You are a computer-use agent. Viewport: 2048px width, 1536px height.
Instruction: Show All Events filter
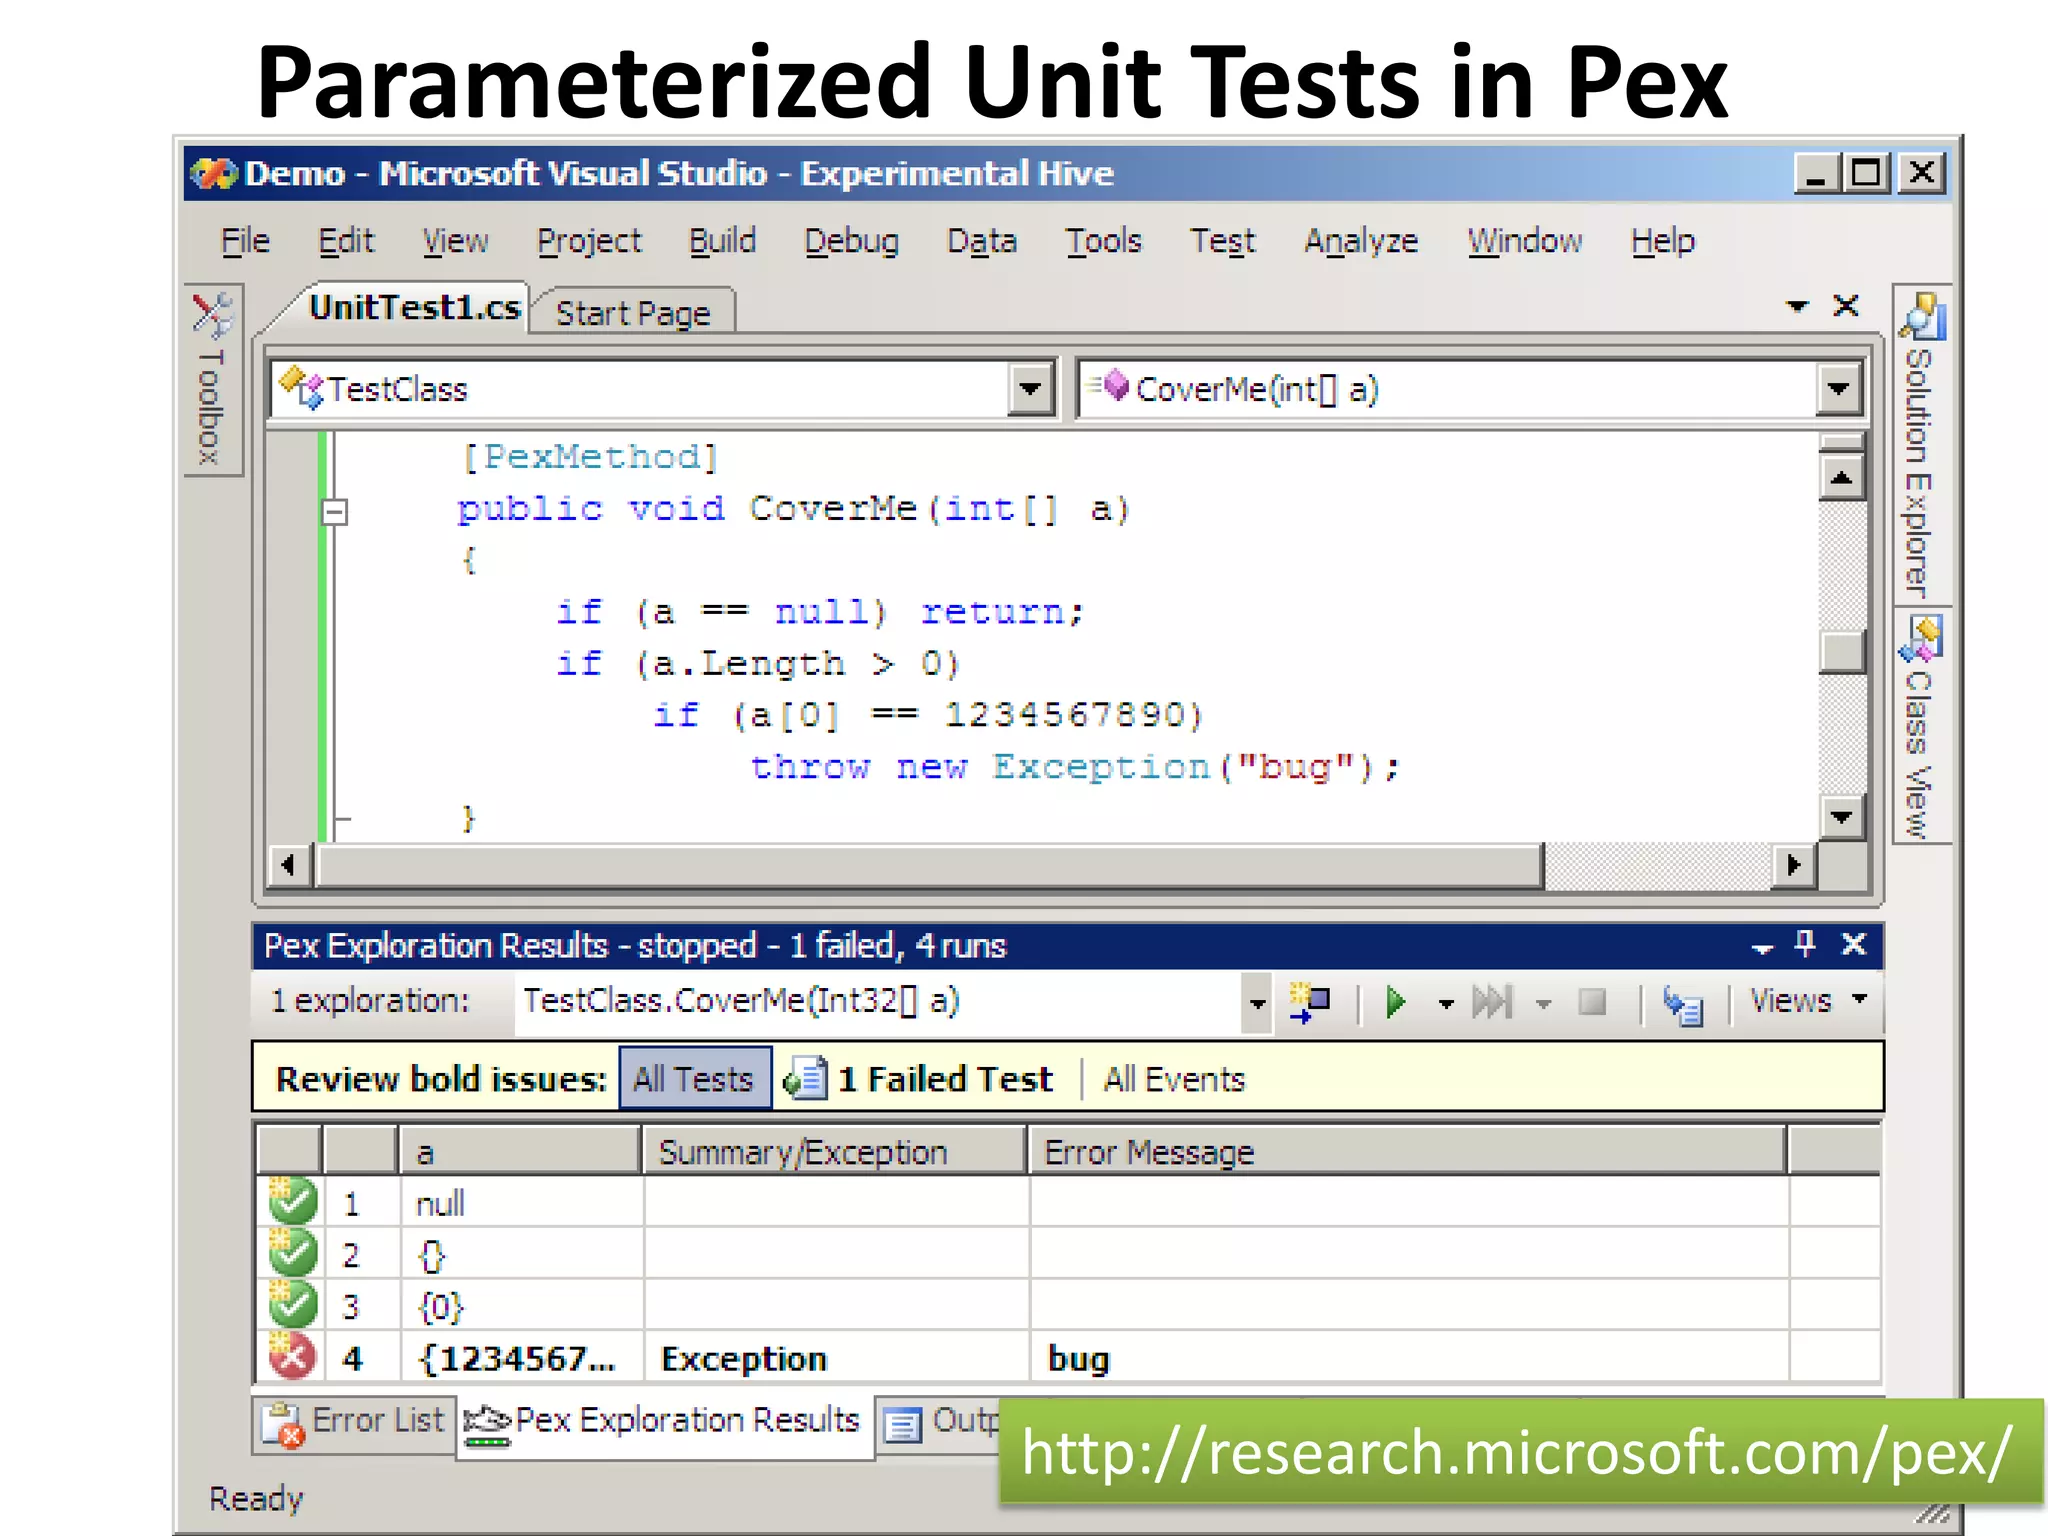coord(1174,1079)
